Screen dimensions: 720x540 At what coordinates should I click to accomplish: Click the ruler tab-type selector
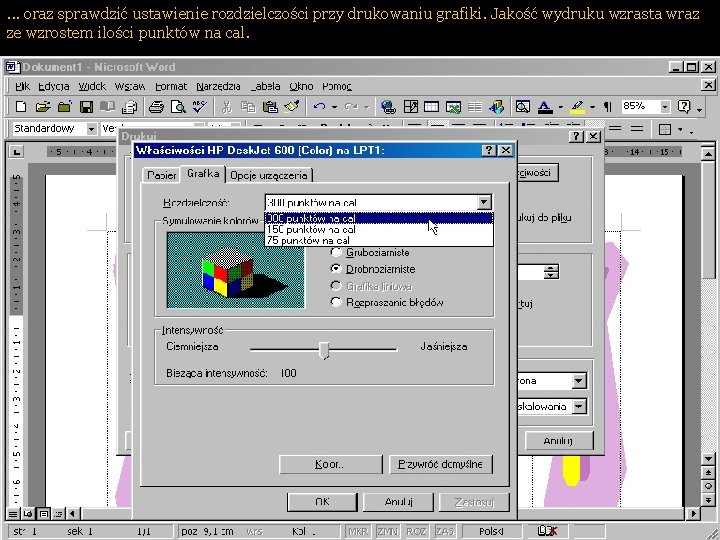pyautogui.click(x=17, y=151)
